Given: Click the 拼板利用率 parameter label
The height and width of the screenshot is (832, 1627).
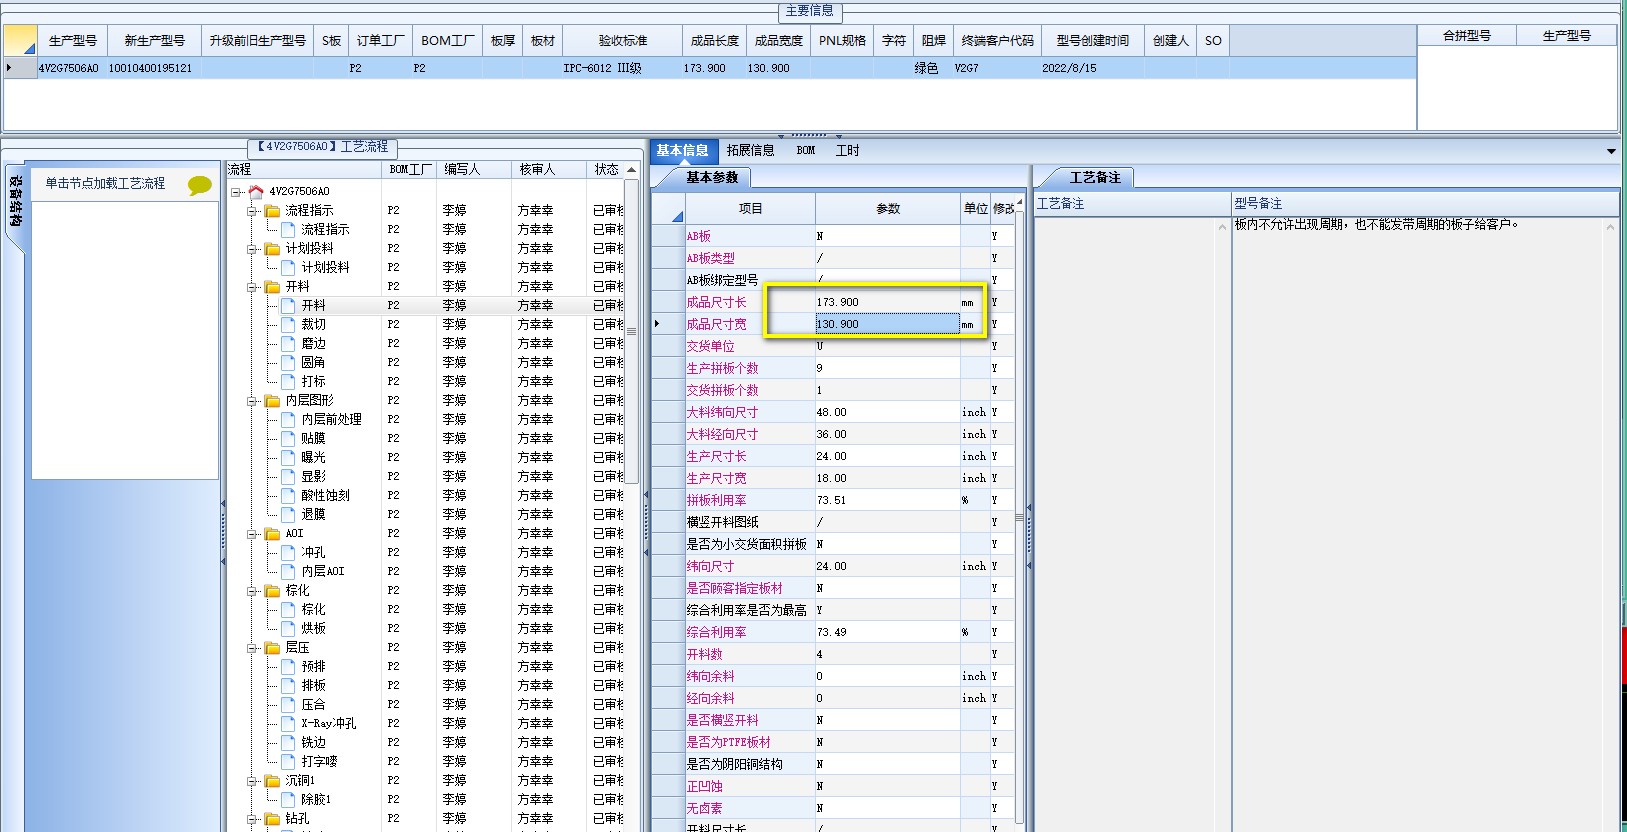Looking at the screenshot, I should [x=716, y=500].
